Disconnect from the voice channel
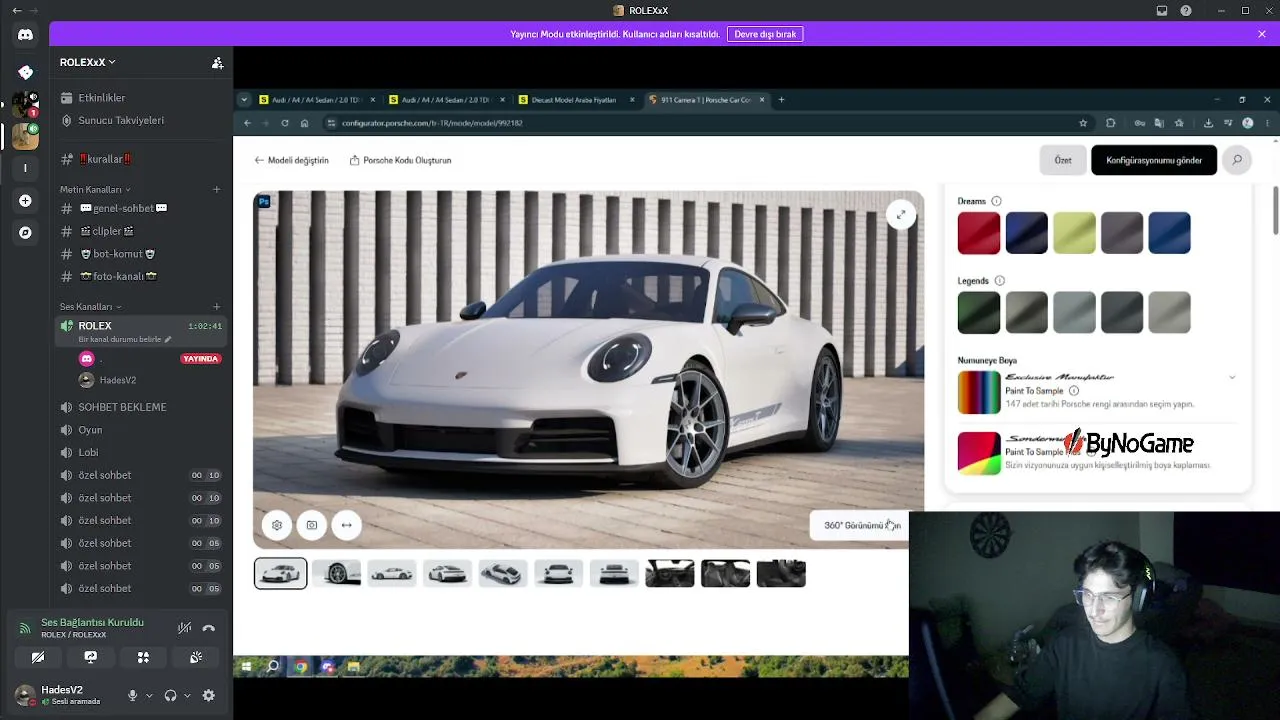Image resolution: width=1280 pixels, height=720 pixels. coord(209,628)
